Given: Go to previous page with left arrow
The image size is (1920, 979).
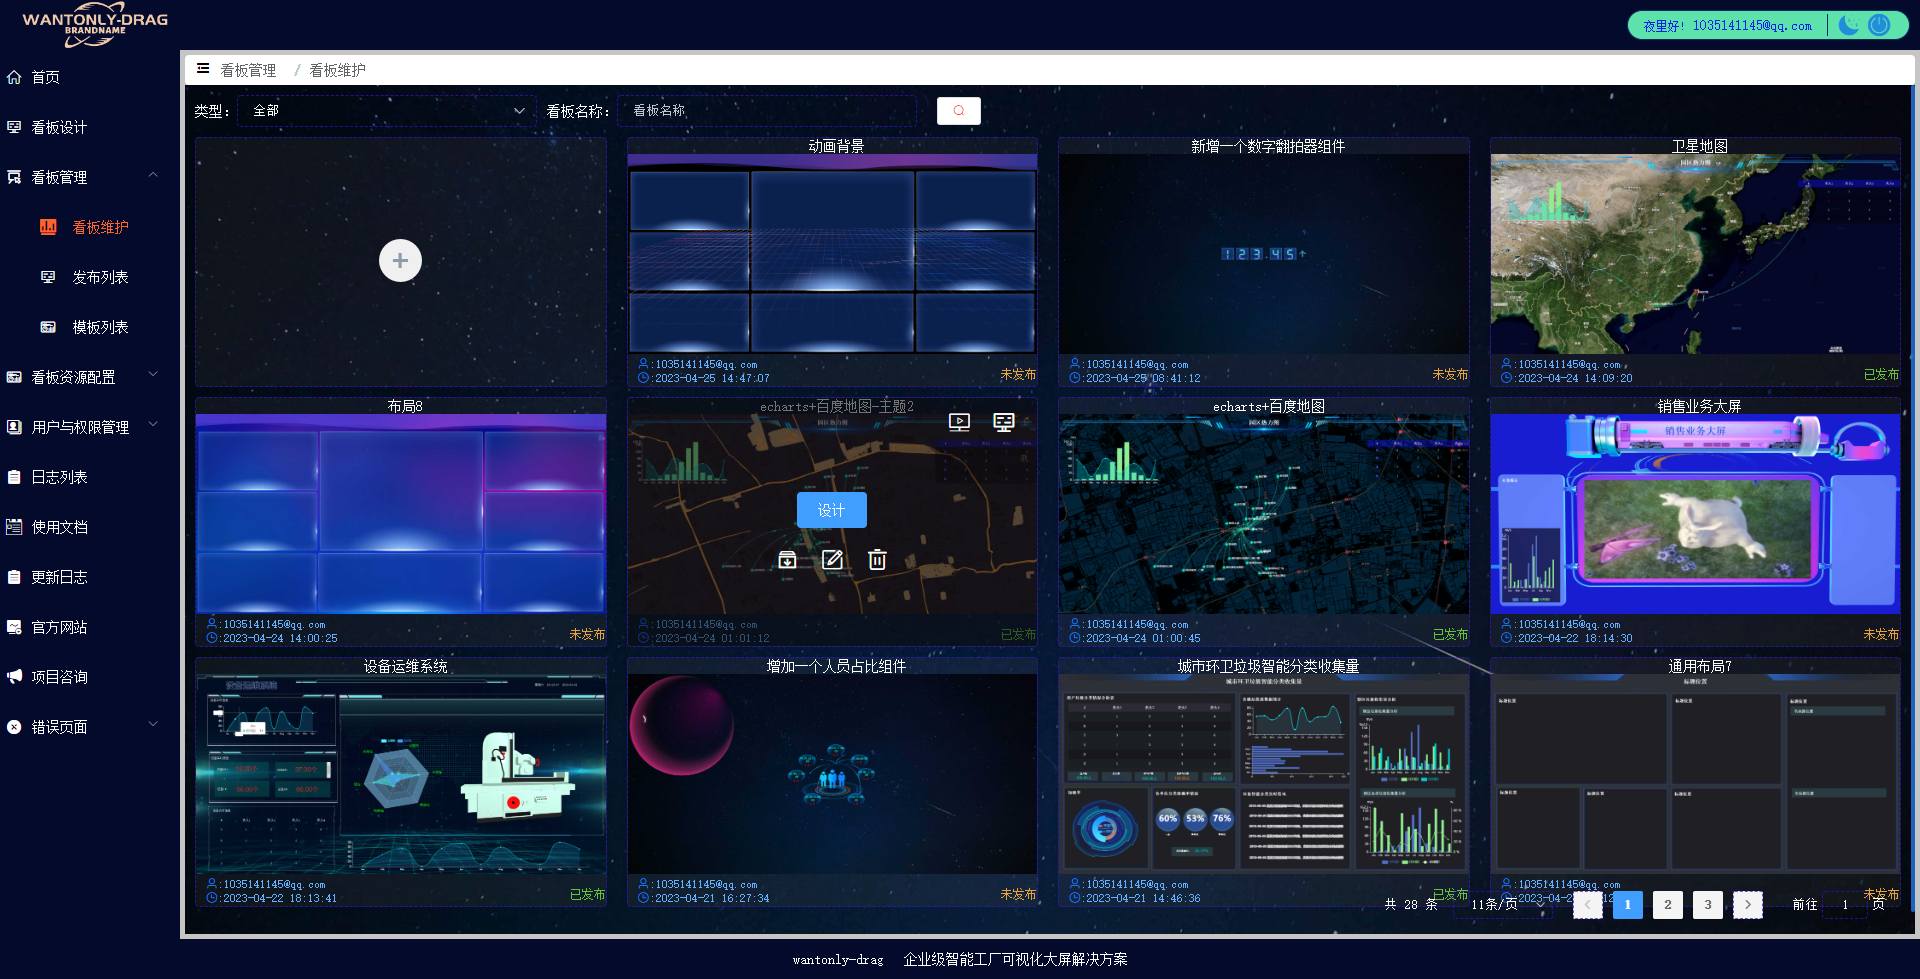Looking at the screenshot, I should (1588, 904).
